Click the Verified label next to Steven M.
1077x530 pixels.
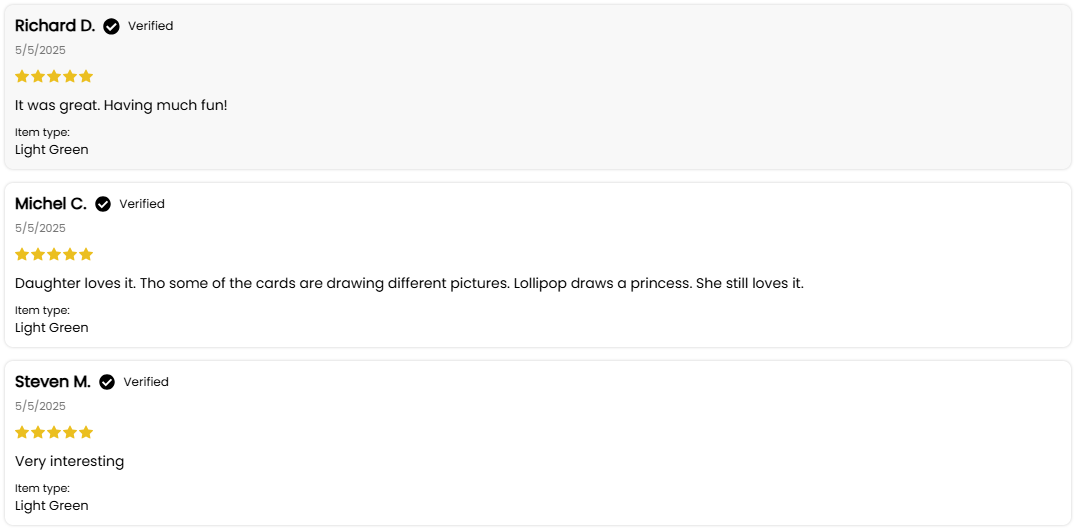146,382
